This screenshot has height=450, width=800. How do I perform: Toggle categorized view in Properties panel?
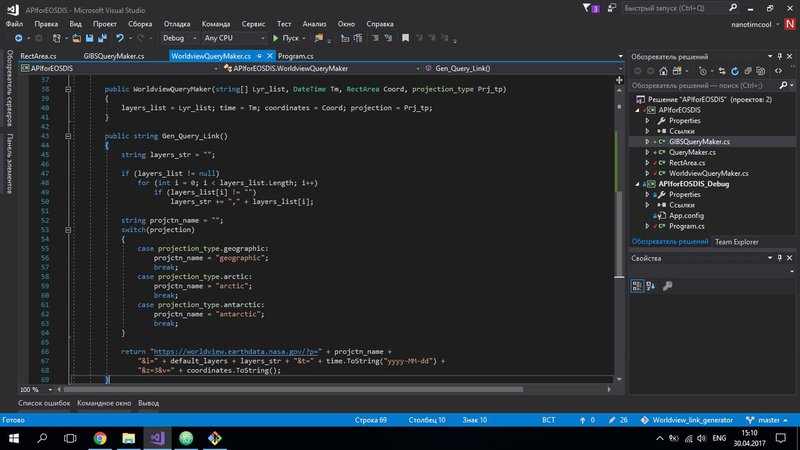pos(637,285)
